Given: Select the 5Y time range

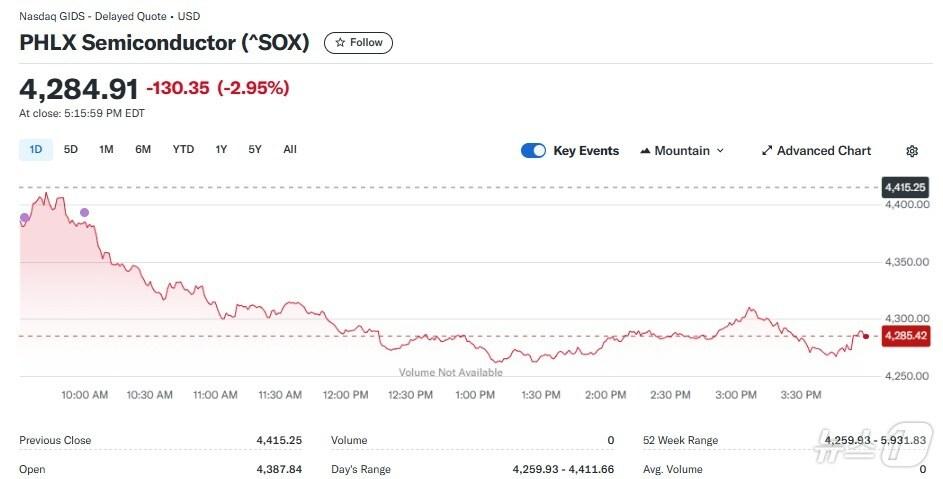Looking at the screenshot, I should (255, 150).
